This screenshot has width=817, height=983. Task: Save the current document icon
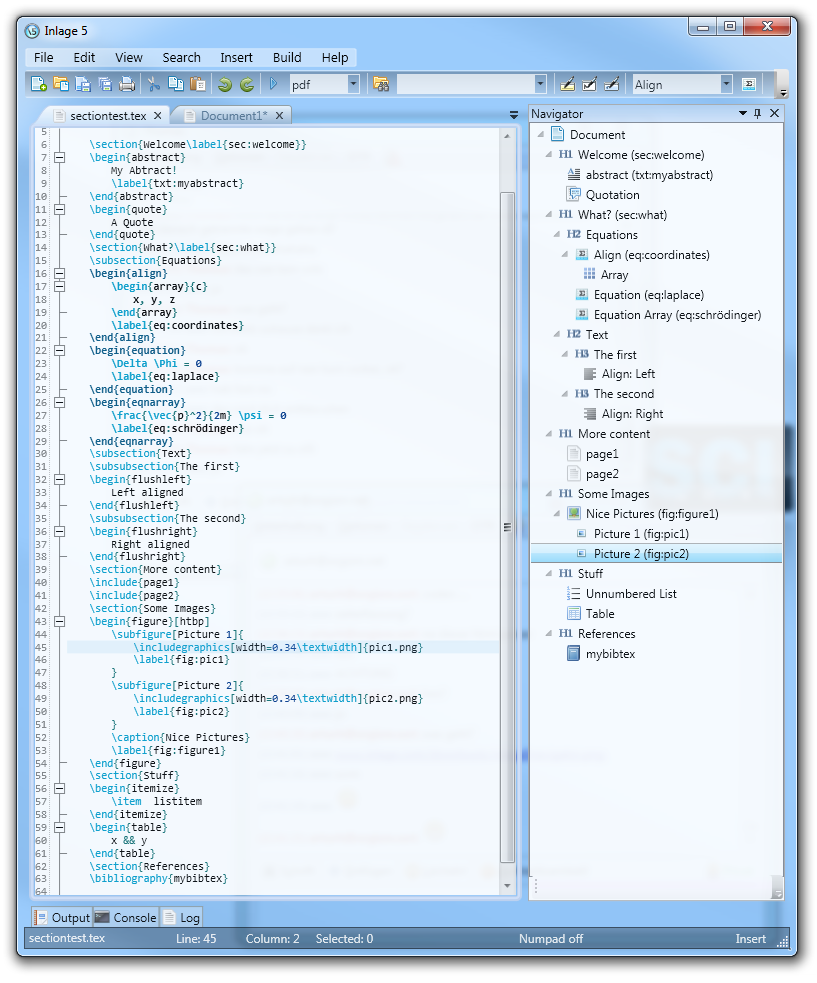83,84
